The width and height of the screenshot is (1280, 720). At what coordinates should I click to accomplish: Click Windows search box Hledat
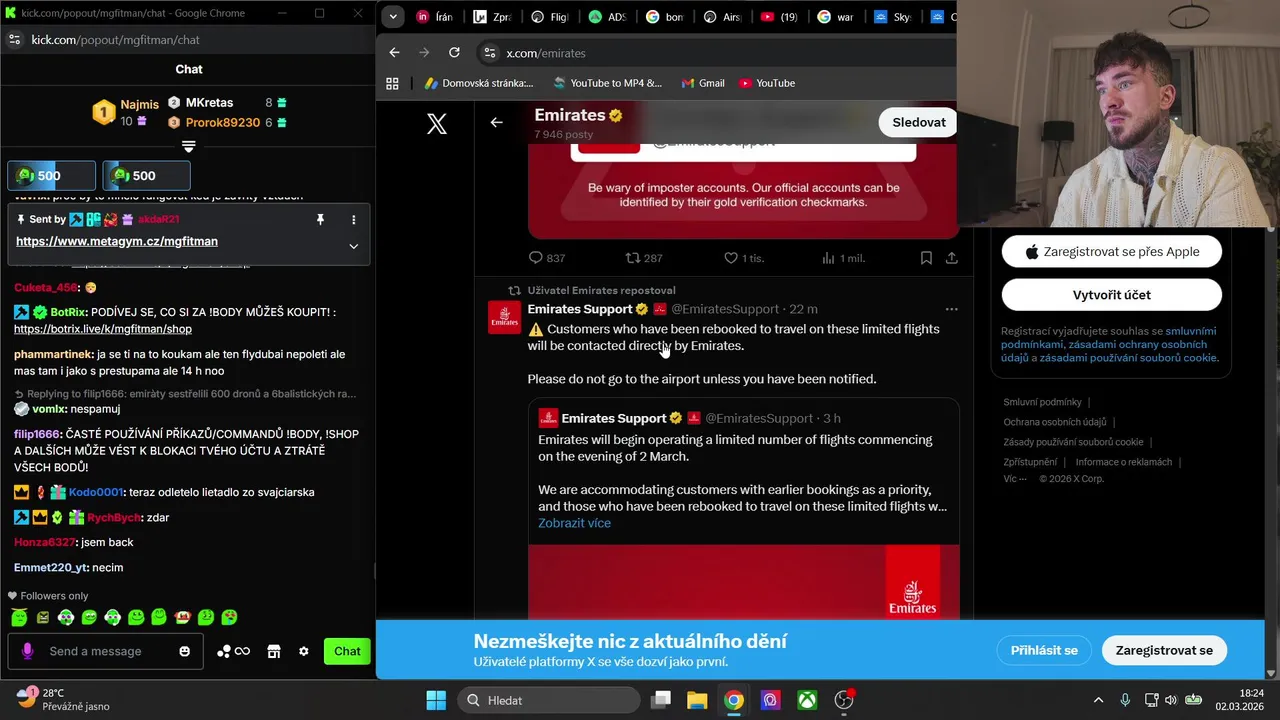pos(549,700)
